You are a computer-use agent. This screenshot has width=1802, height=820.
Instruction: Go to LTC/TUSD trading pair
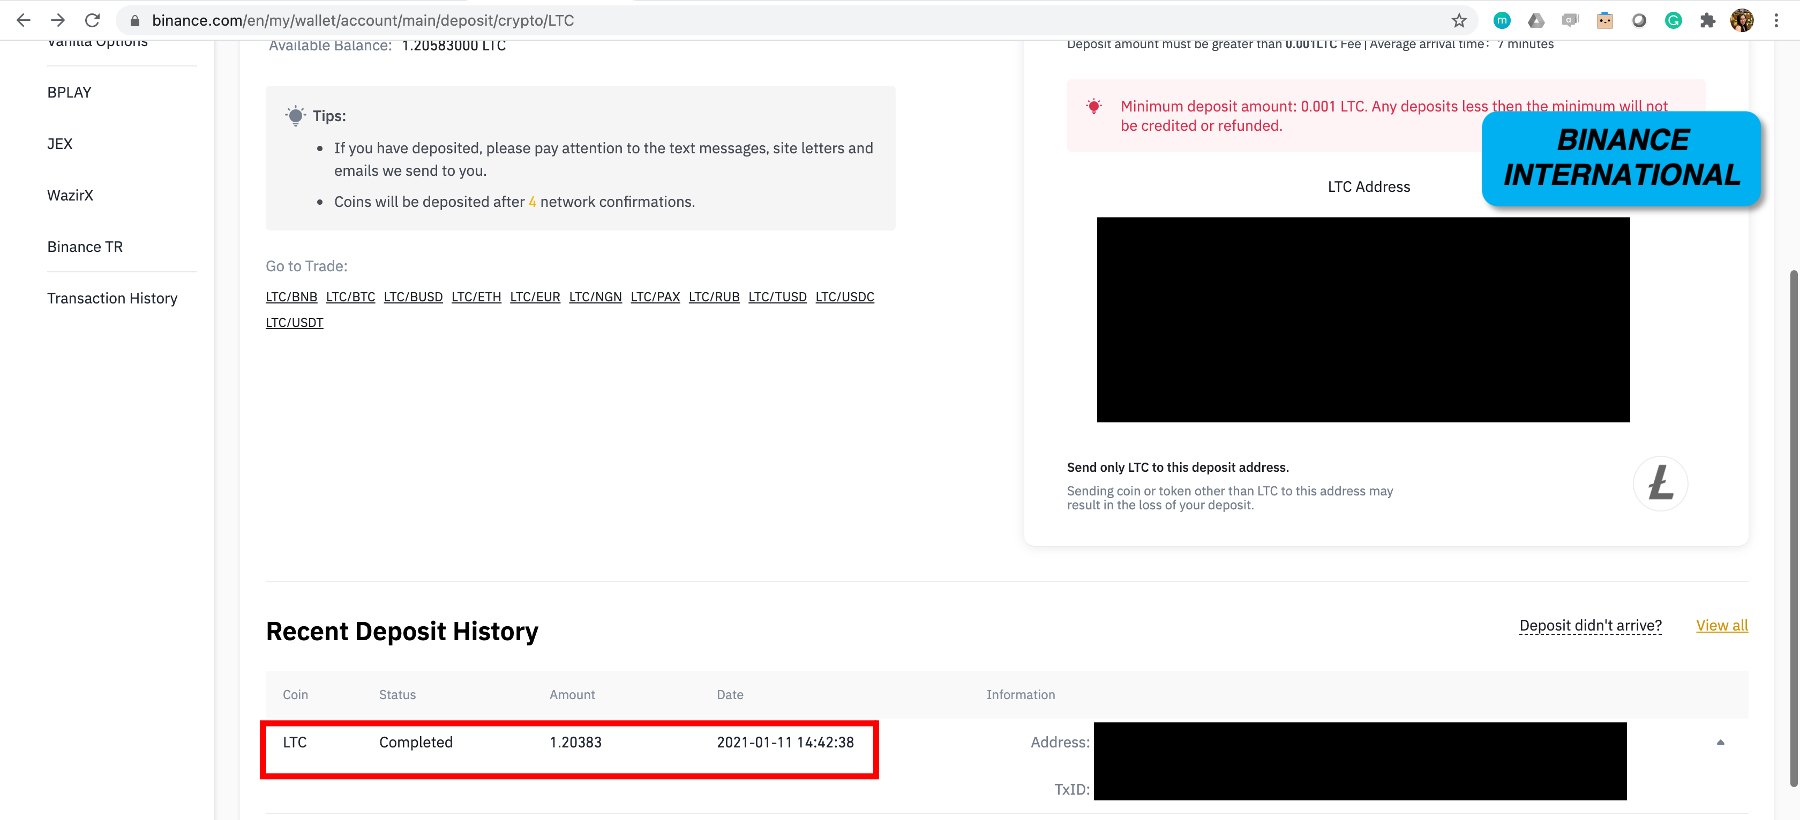coord(777,297)
